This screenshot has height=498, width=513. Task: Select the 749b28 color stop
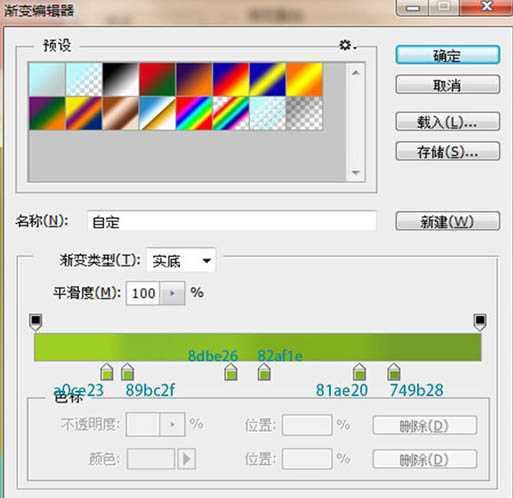click(394, 372)
